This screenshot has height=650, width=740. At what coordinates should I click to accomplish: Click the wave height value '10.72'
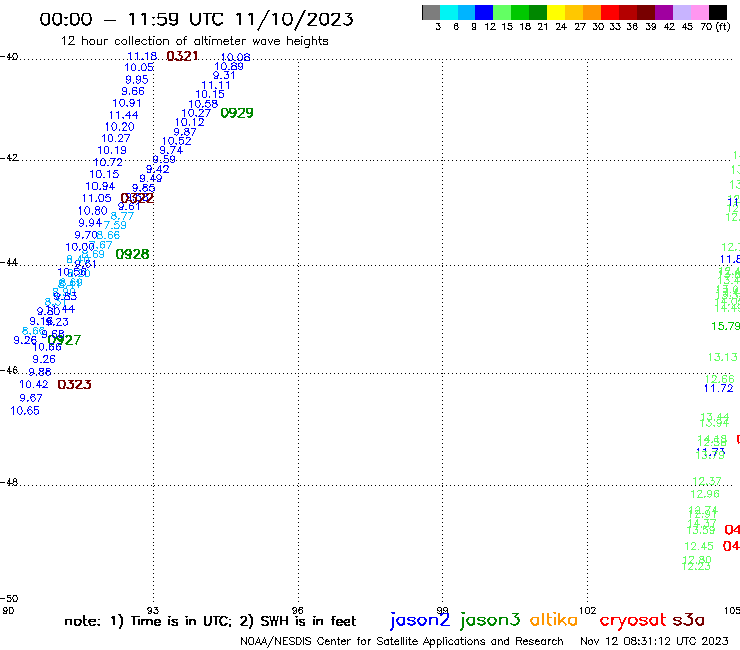(x=108, y=162)
